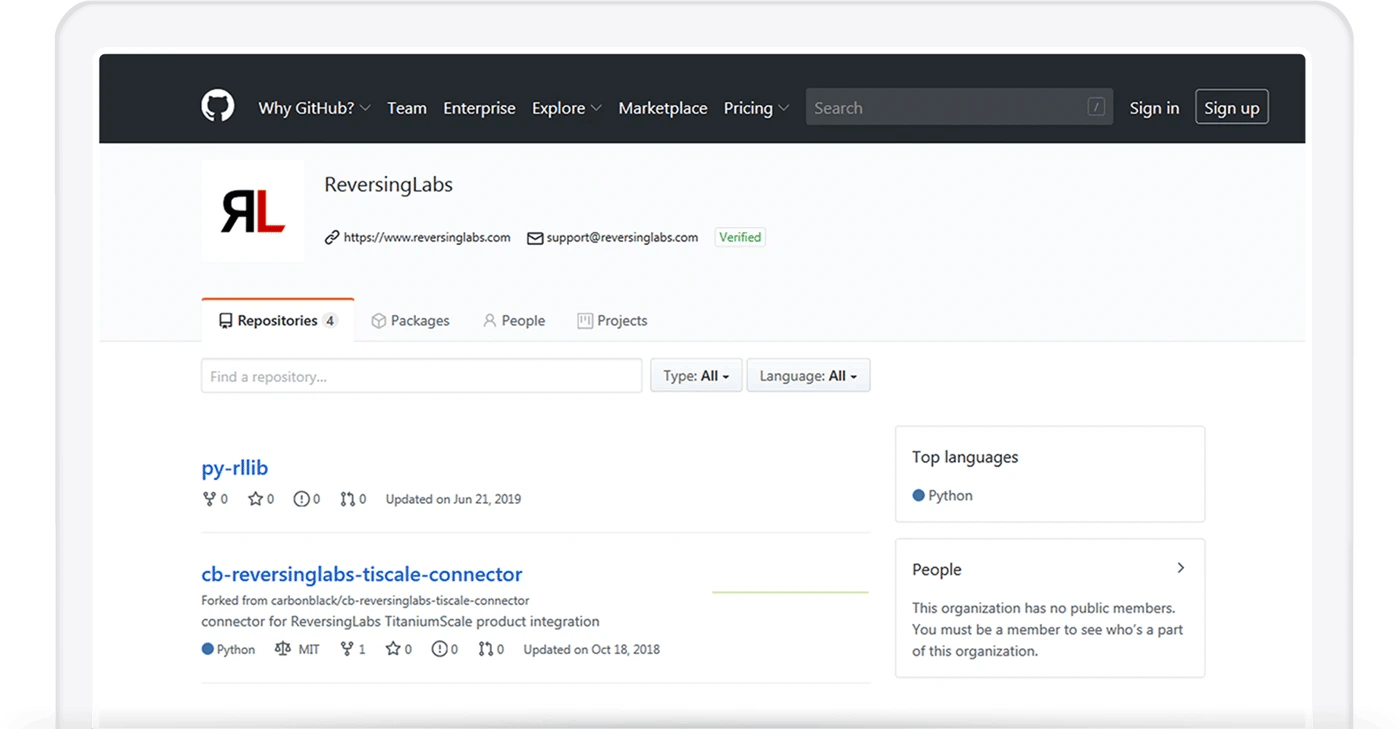Click the People tab person icon
Screen dimensions: 1400x729
489,321
